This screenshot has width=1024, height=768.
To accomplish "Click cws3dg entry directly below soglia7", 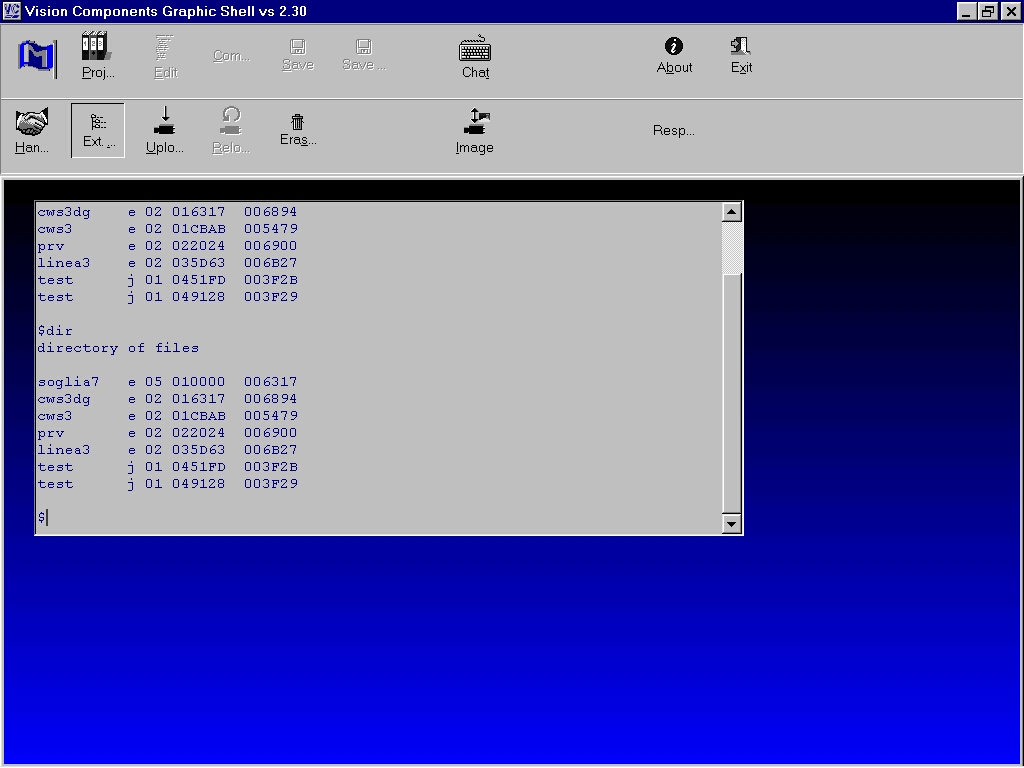I will 64,399.
